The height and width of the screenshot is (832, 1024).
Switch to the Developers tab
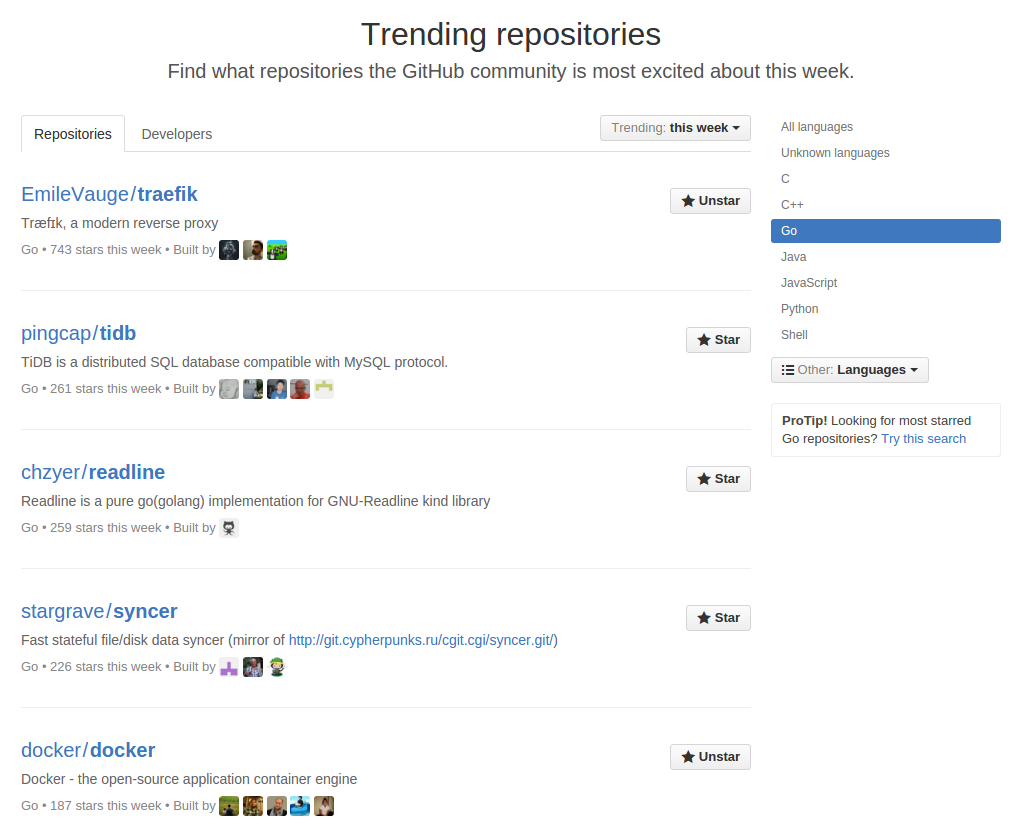176,133
